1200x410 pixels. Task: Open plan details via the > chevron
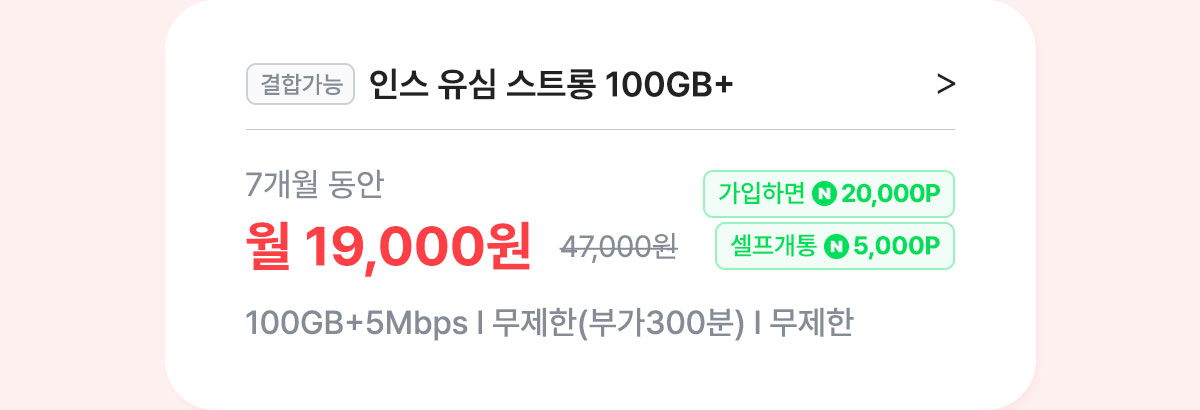click(945, 85)
